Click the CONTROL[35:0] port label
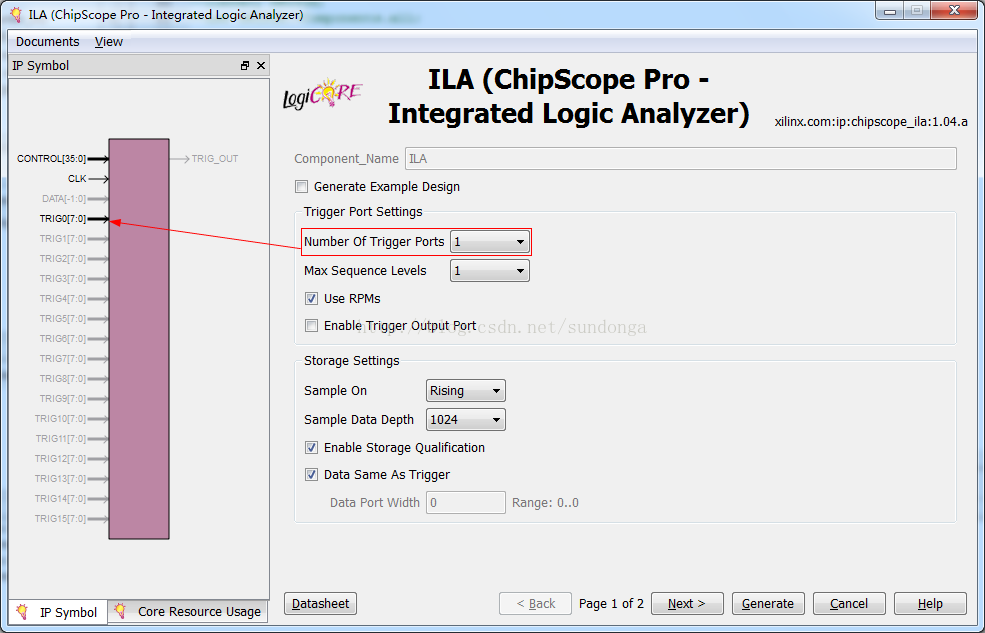The width and height of the screenshot is (985, 633). 52,159
